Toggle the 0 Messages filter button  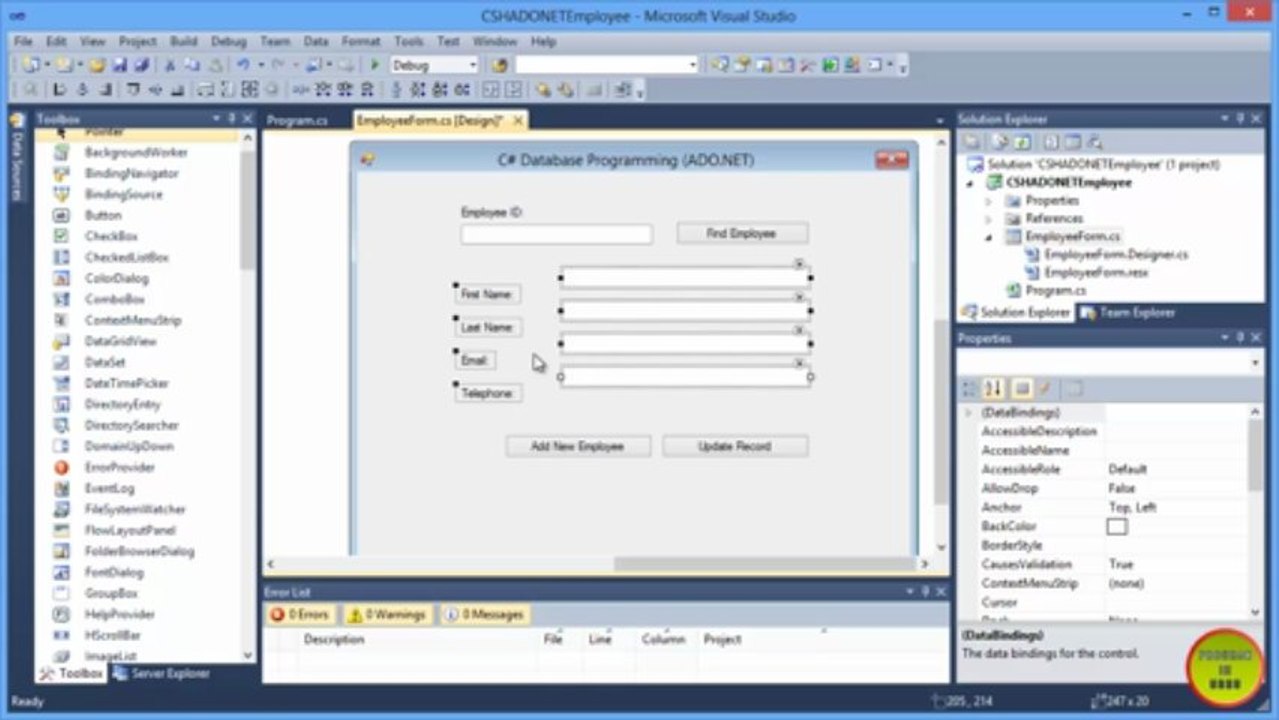(484, 614)
